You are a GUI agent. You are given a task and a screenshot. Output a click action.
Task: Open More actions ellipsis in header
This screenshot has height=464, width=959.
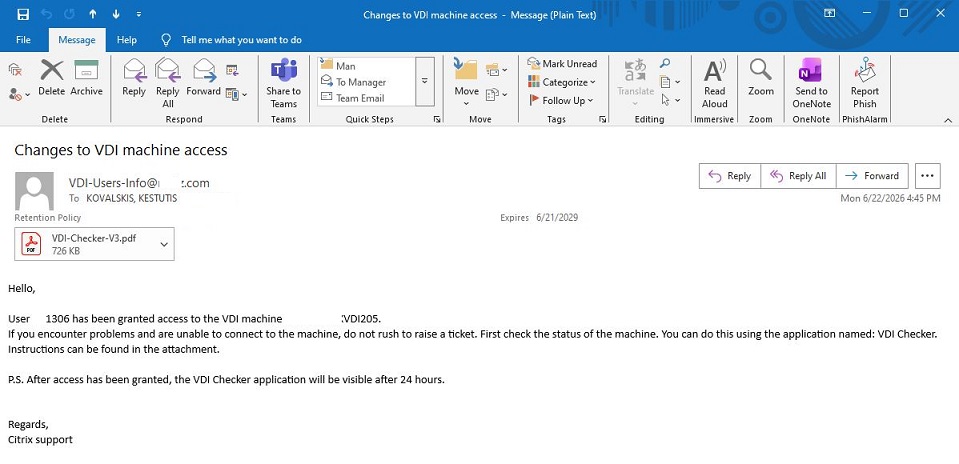click(927, 176)
